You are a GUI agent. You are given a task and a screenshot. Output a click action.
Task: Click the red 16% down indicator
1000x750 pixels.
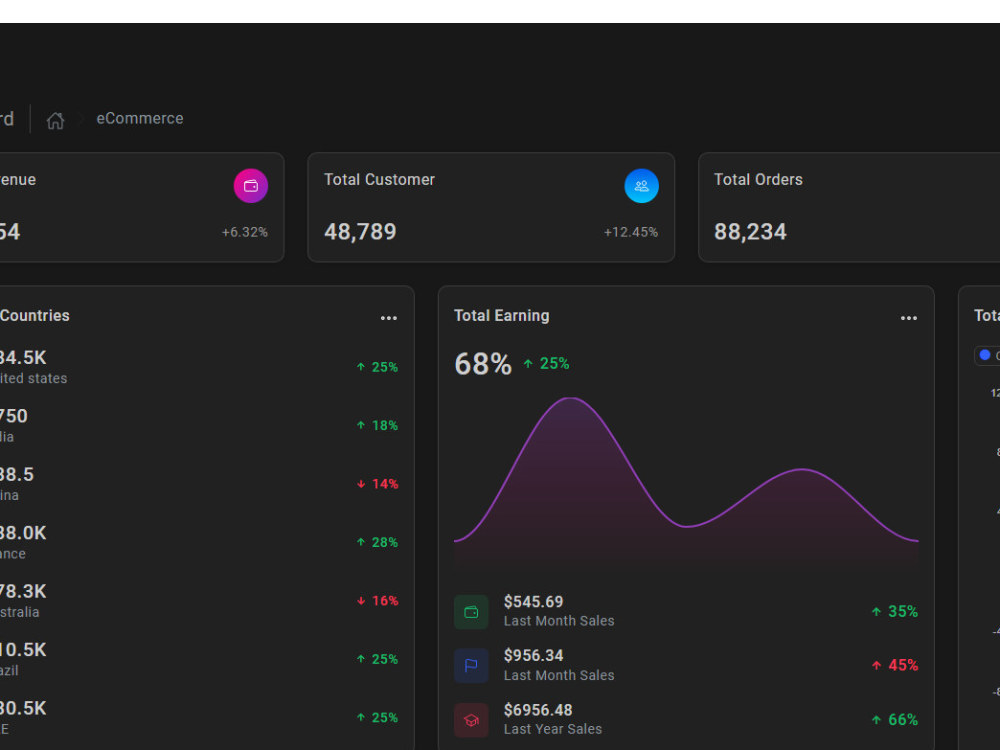pyautogui.click(x=377, y=601)
